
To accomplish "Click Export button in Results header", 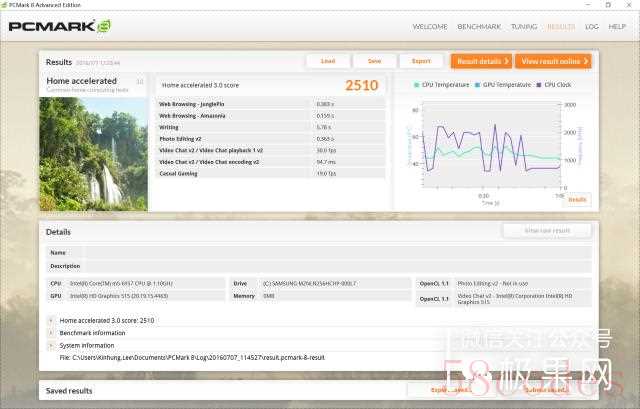I will (x=421, y=61).
